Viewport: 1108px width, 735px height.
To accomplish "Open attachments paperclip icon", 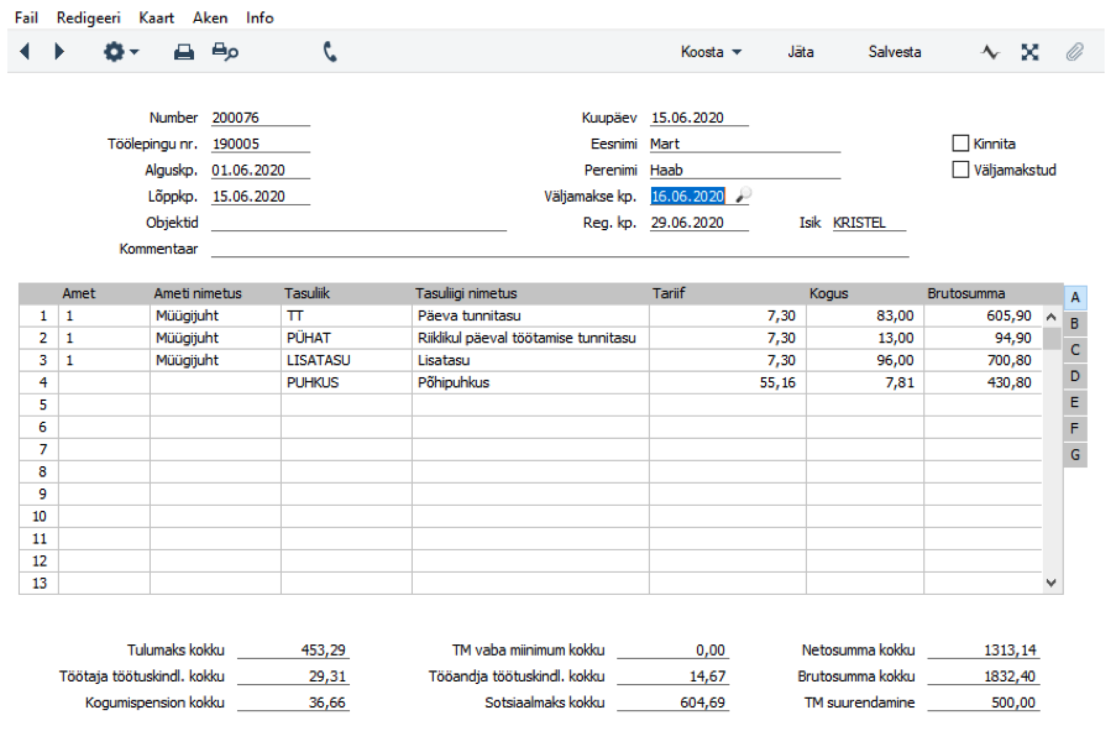I will pos(1074,52).
